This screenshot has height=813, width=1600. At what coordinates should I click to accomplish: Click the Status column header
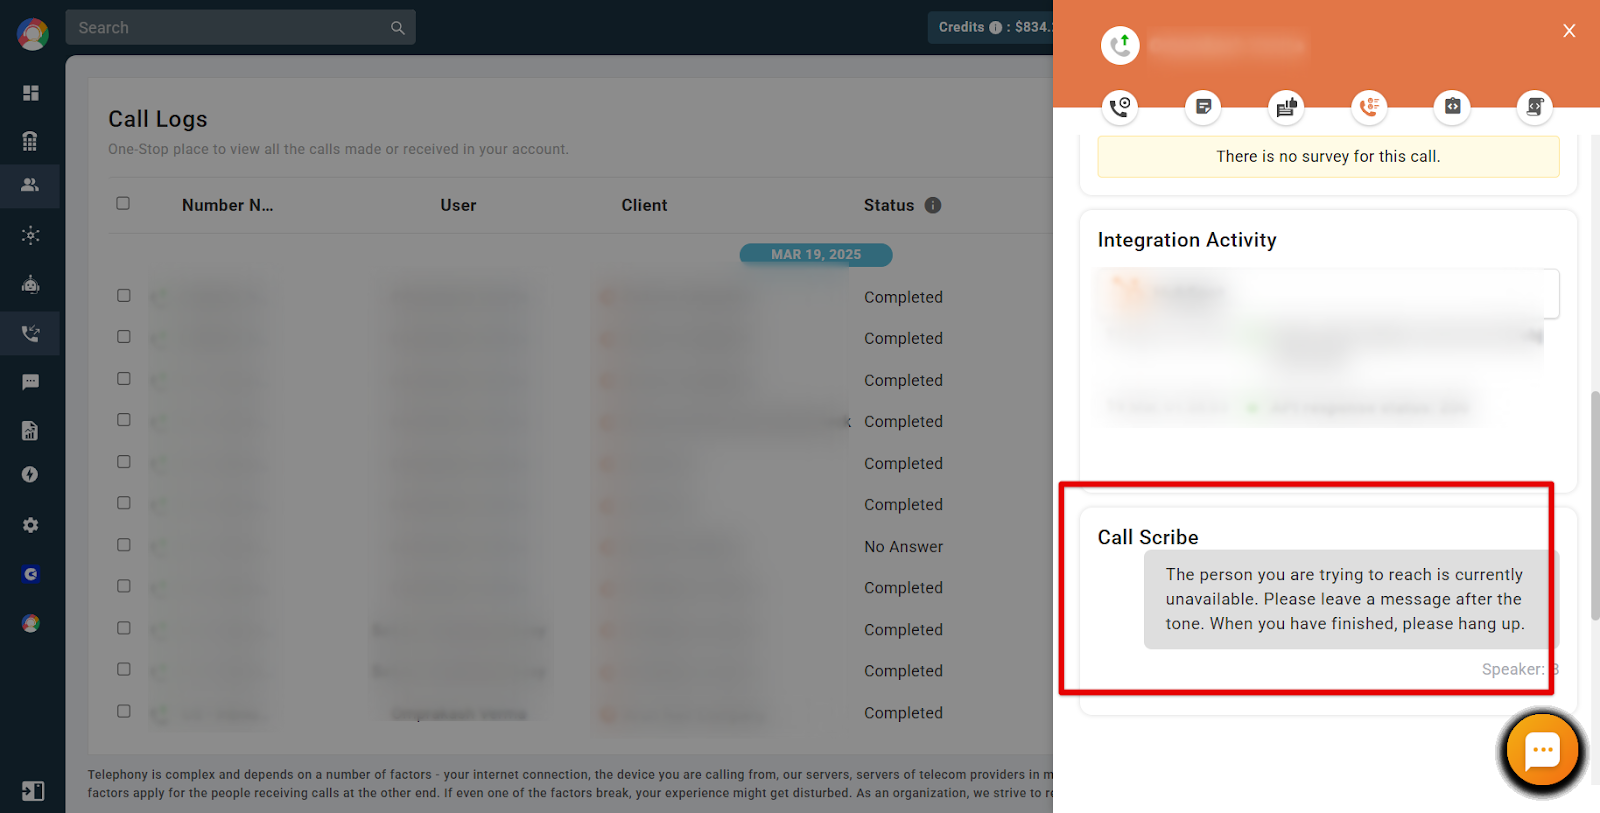click(889, 205)
